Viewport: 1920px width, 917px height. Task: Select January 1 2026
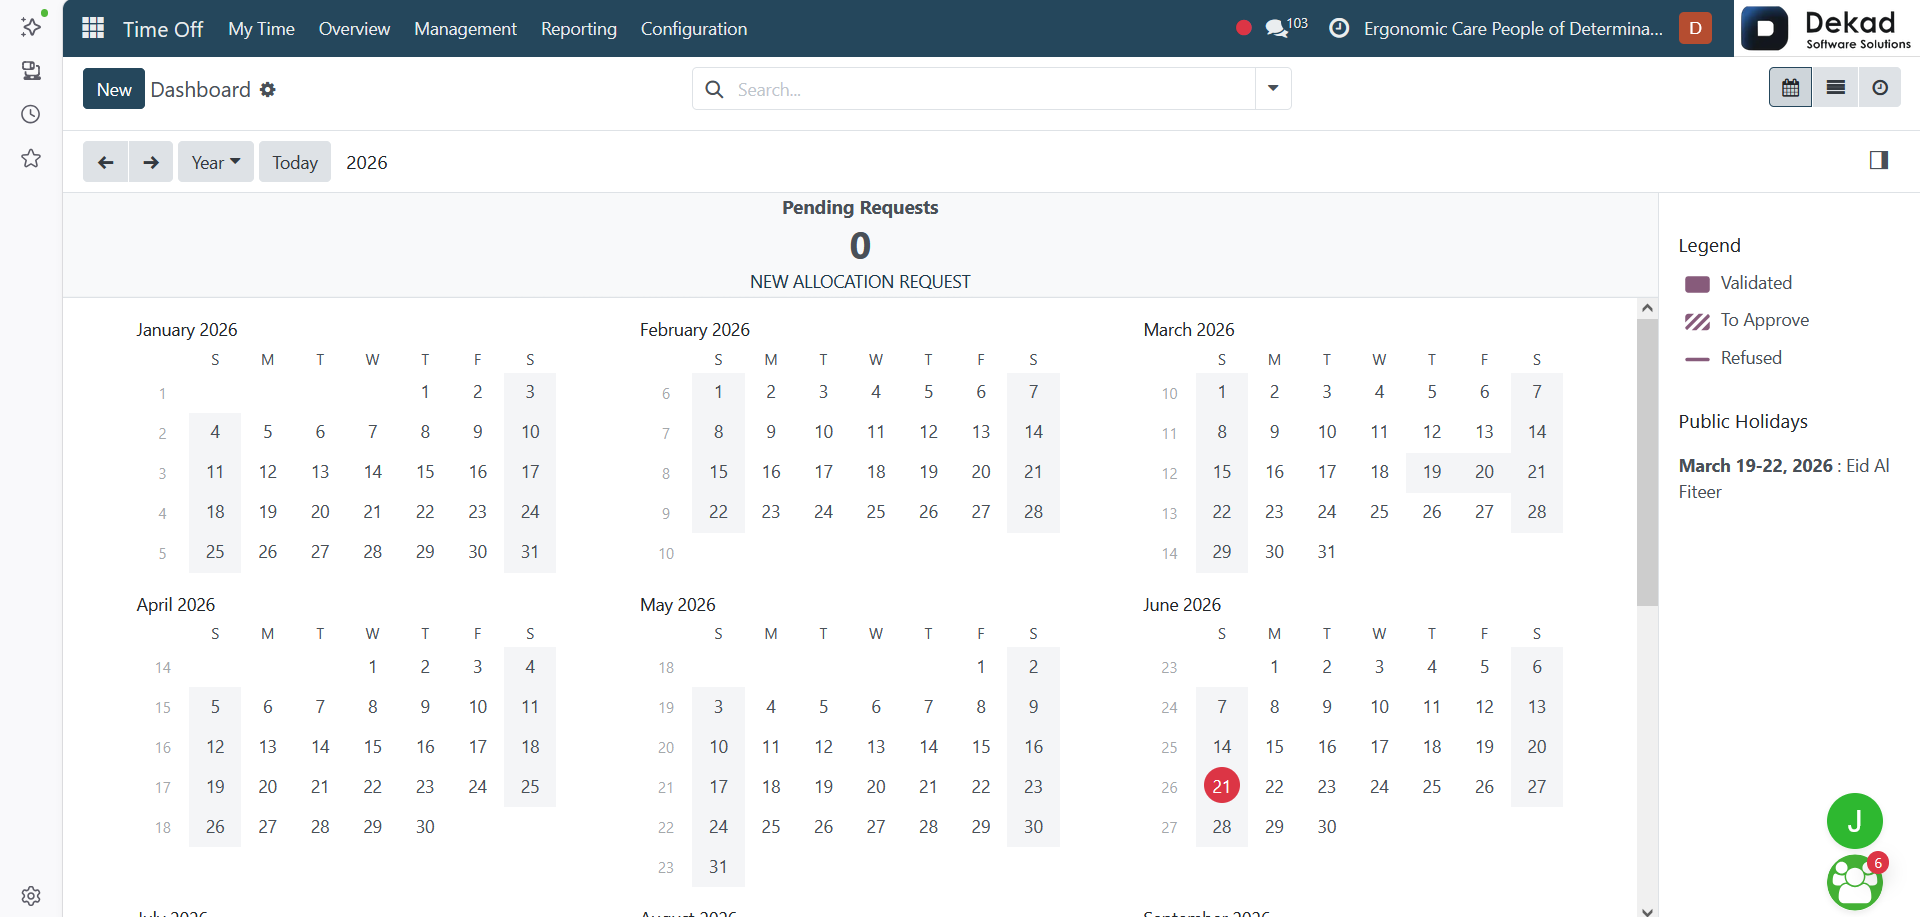point(425,392)
